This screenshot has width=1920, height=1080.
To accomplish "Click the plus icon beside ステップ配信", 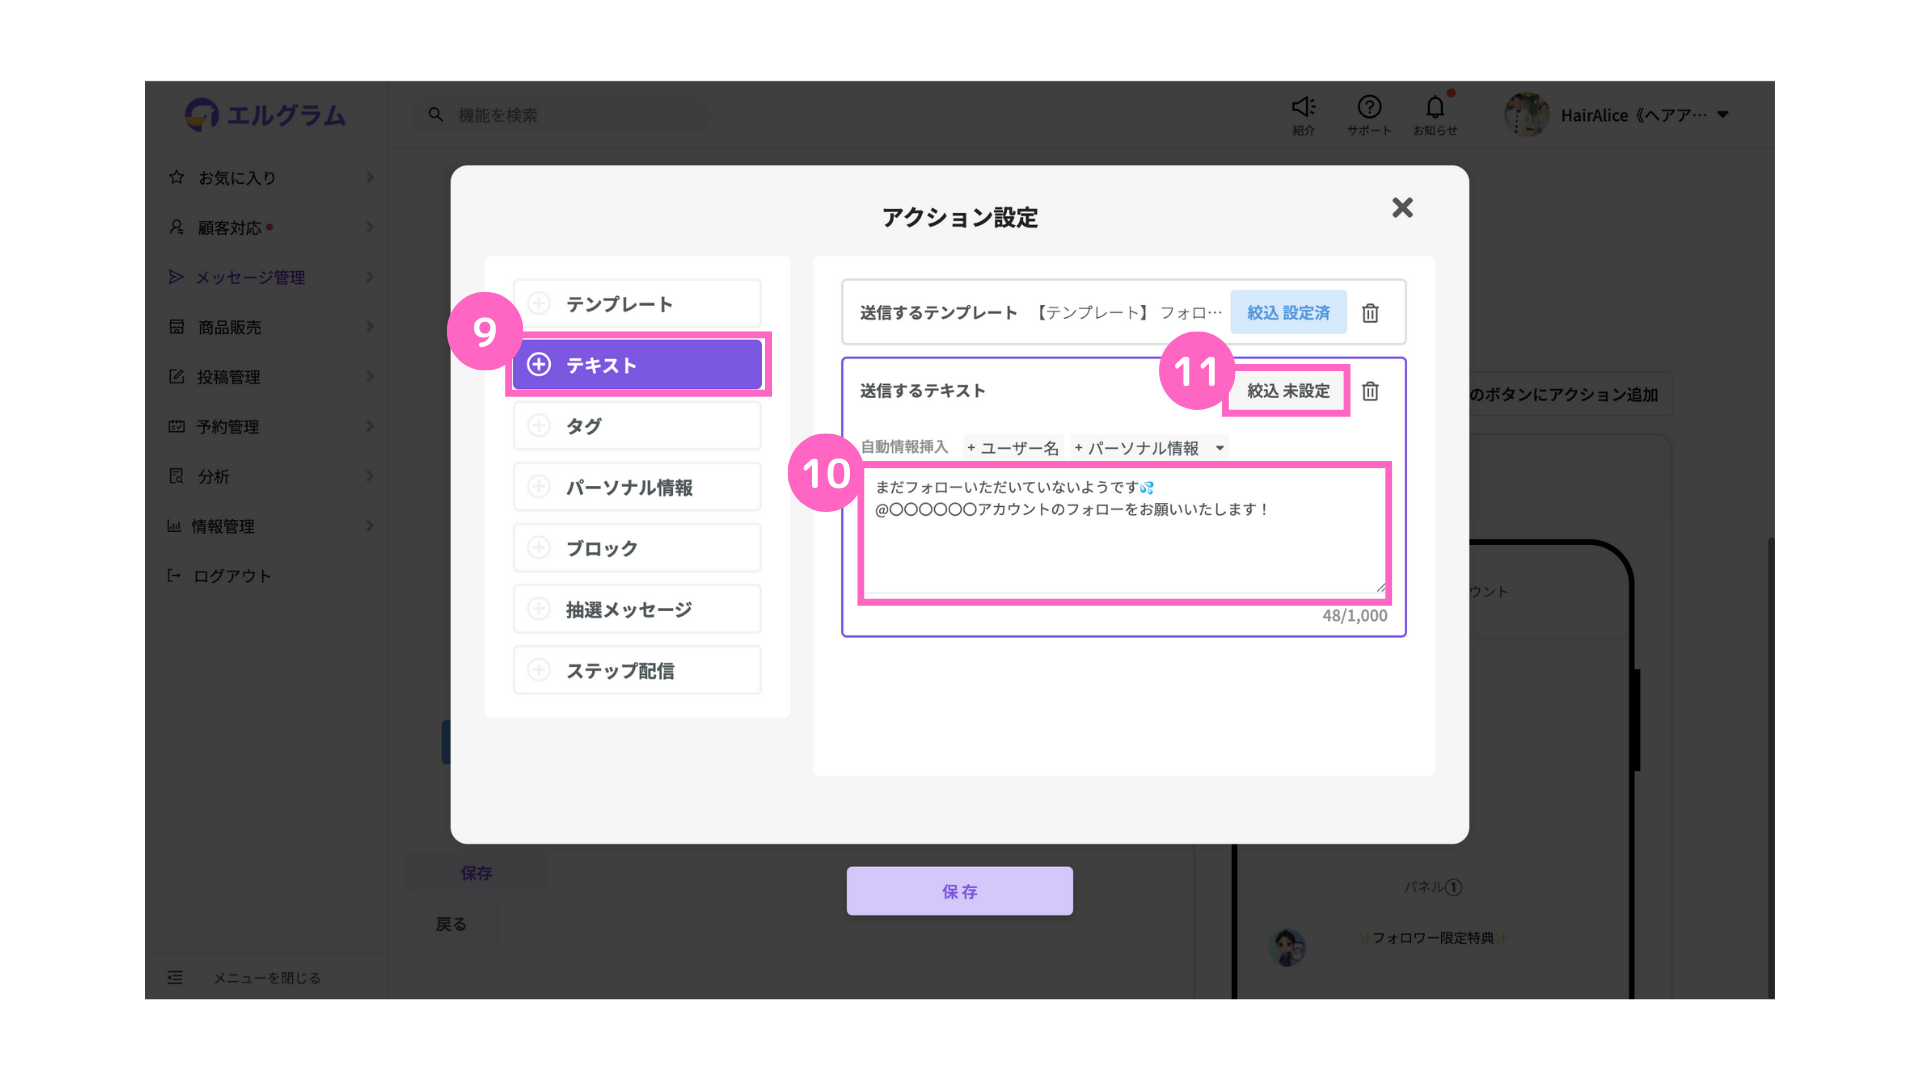I will click(x=539, y=669).
